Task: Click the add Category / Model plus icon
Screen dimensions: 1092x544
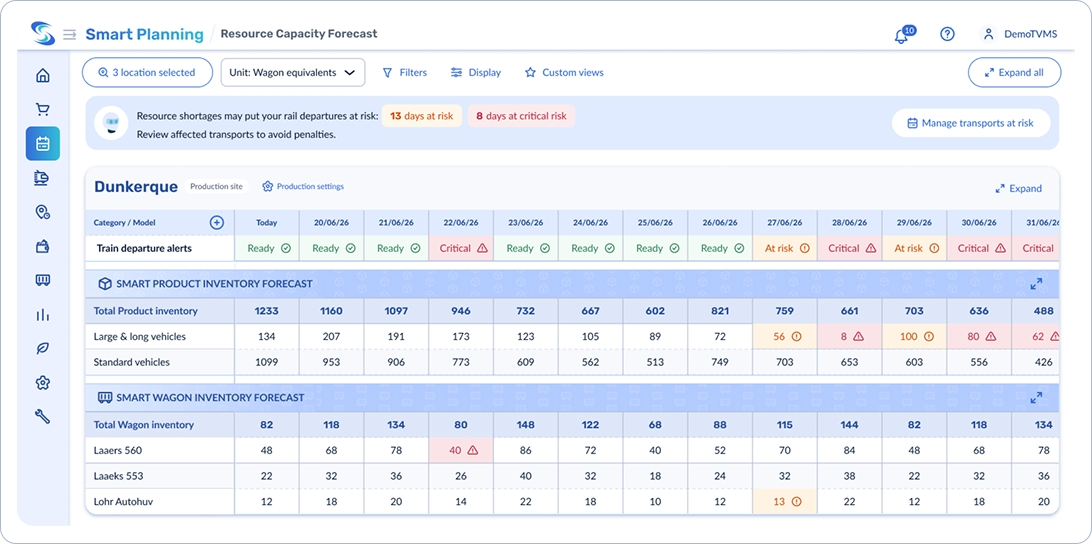Action: (217, 223)
